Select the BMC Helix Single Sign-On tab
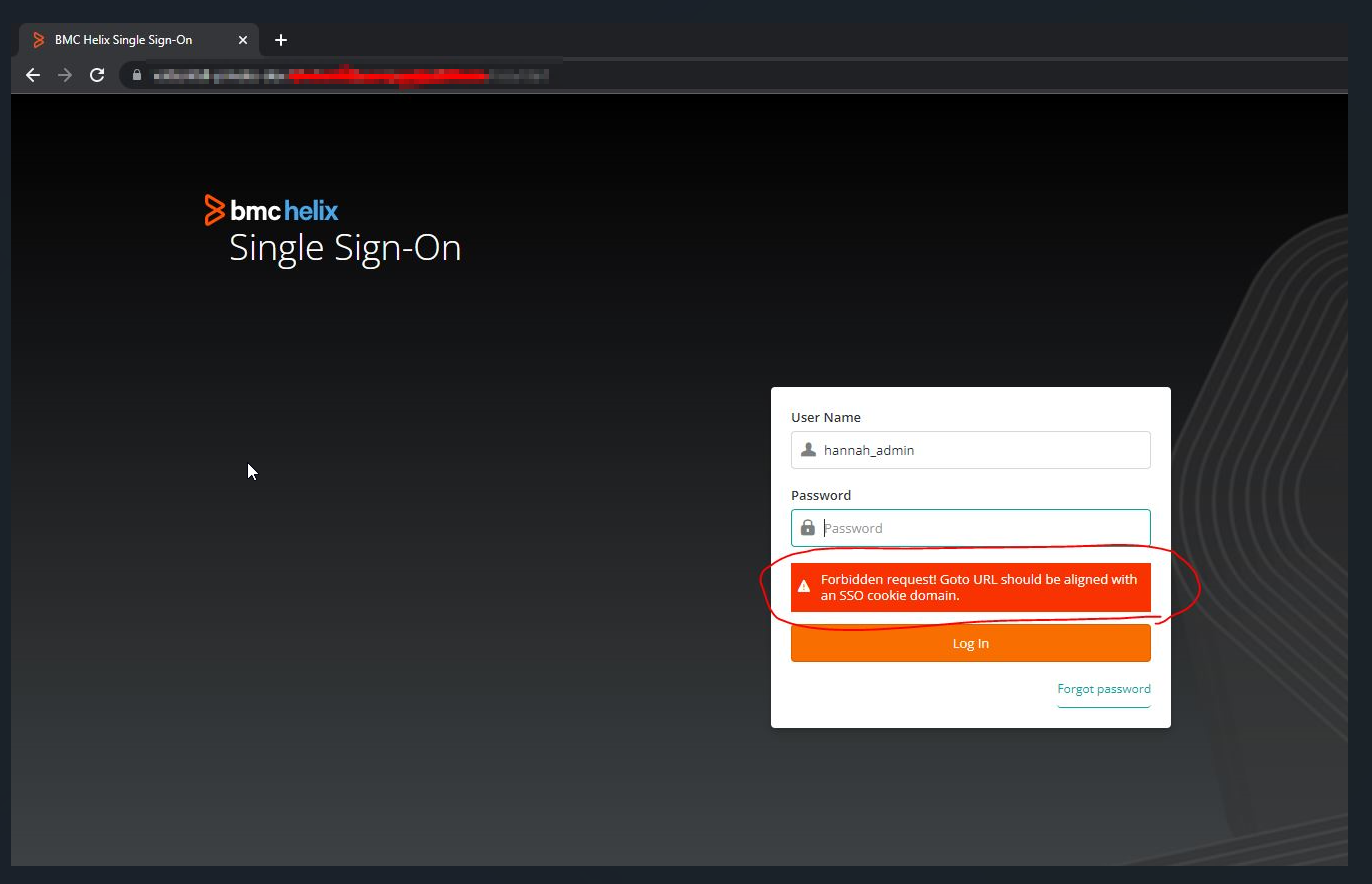The width and height of the screenshot is (1372, 884). [x=140, y=40]
